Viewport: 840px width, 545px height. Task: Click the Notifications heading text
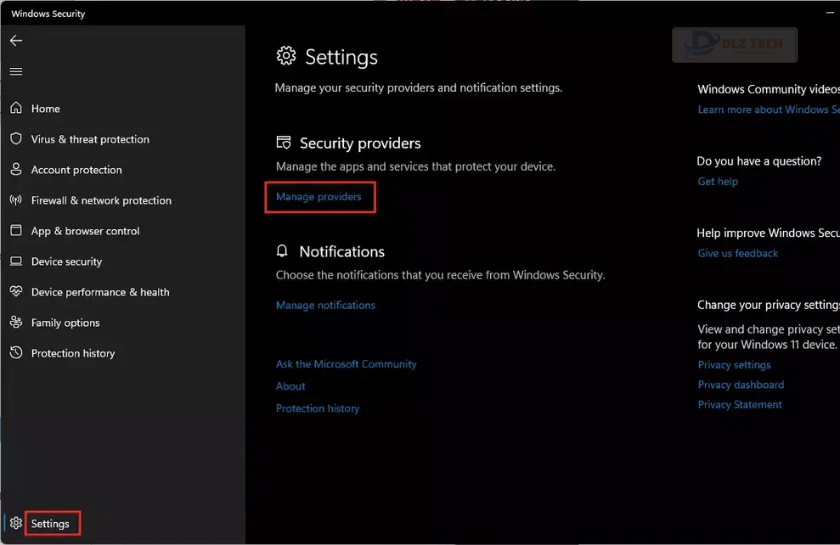tap(342, 251)
